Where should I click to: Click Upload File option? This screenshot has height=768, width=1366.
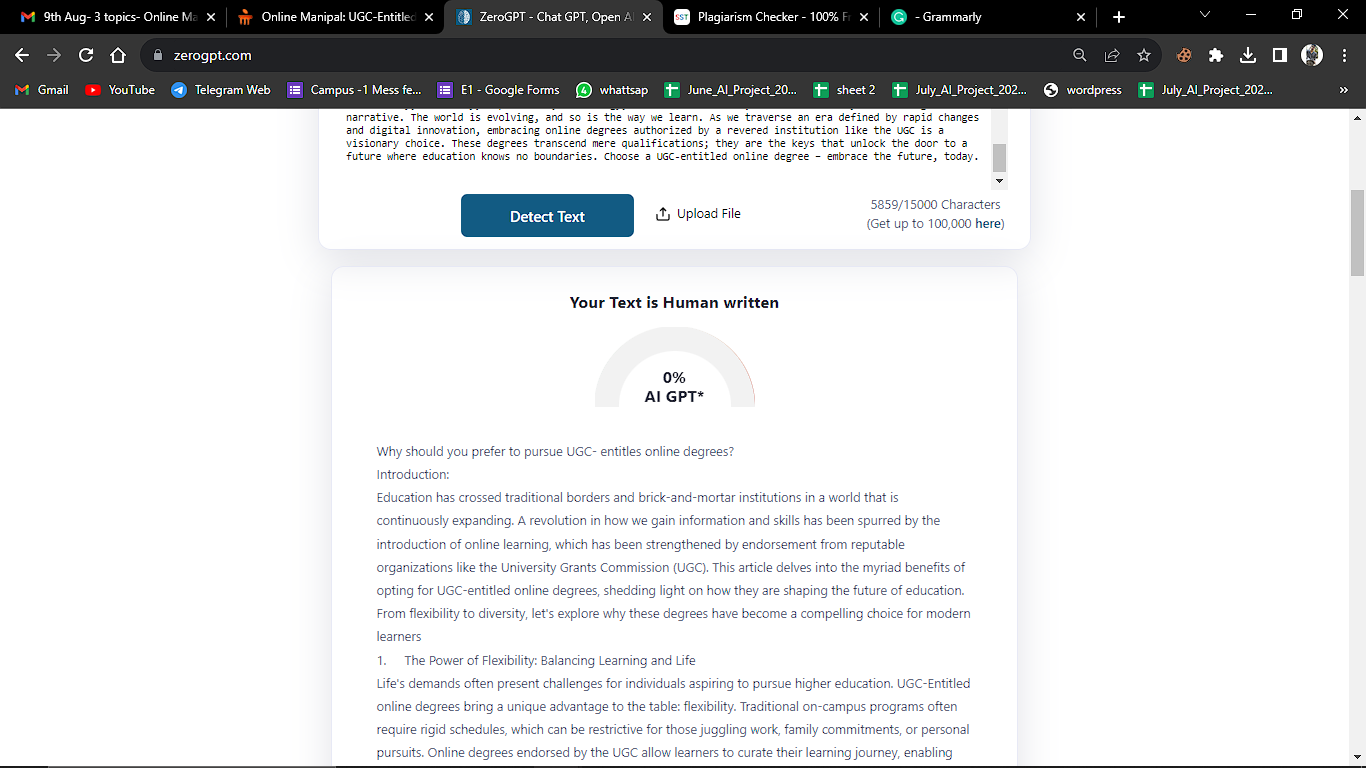698,213
